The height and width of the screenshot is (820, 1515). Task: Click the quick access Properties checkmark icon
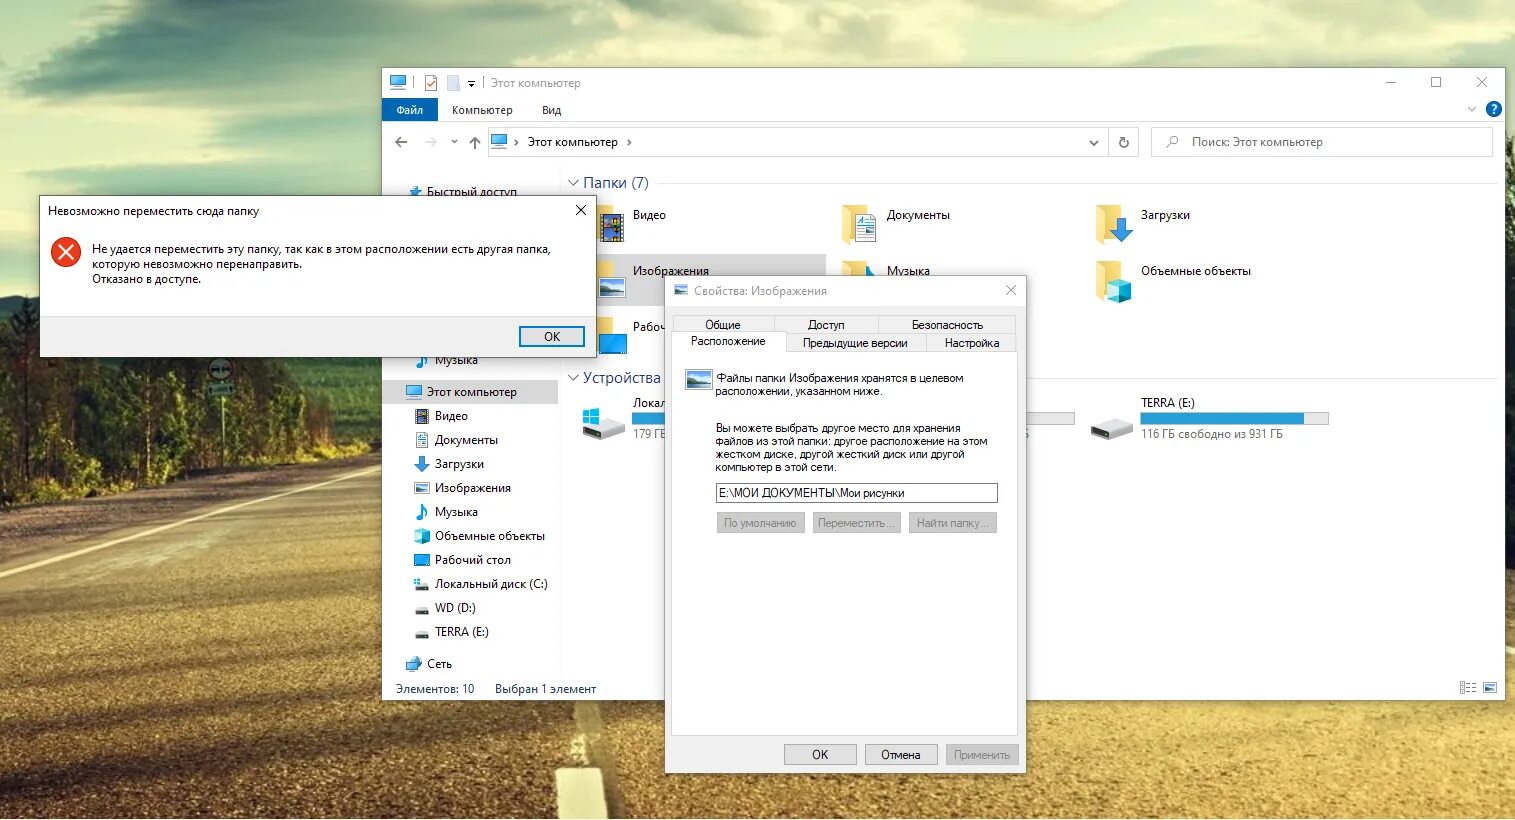(x=431, y=83)
